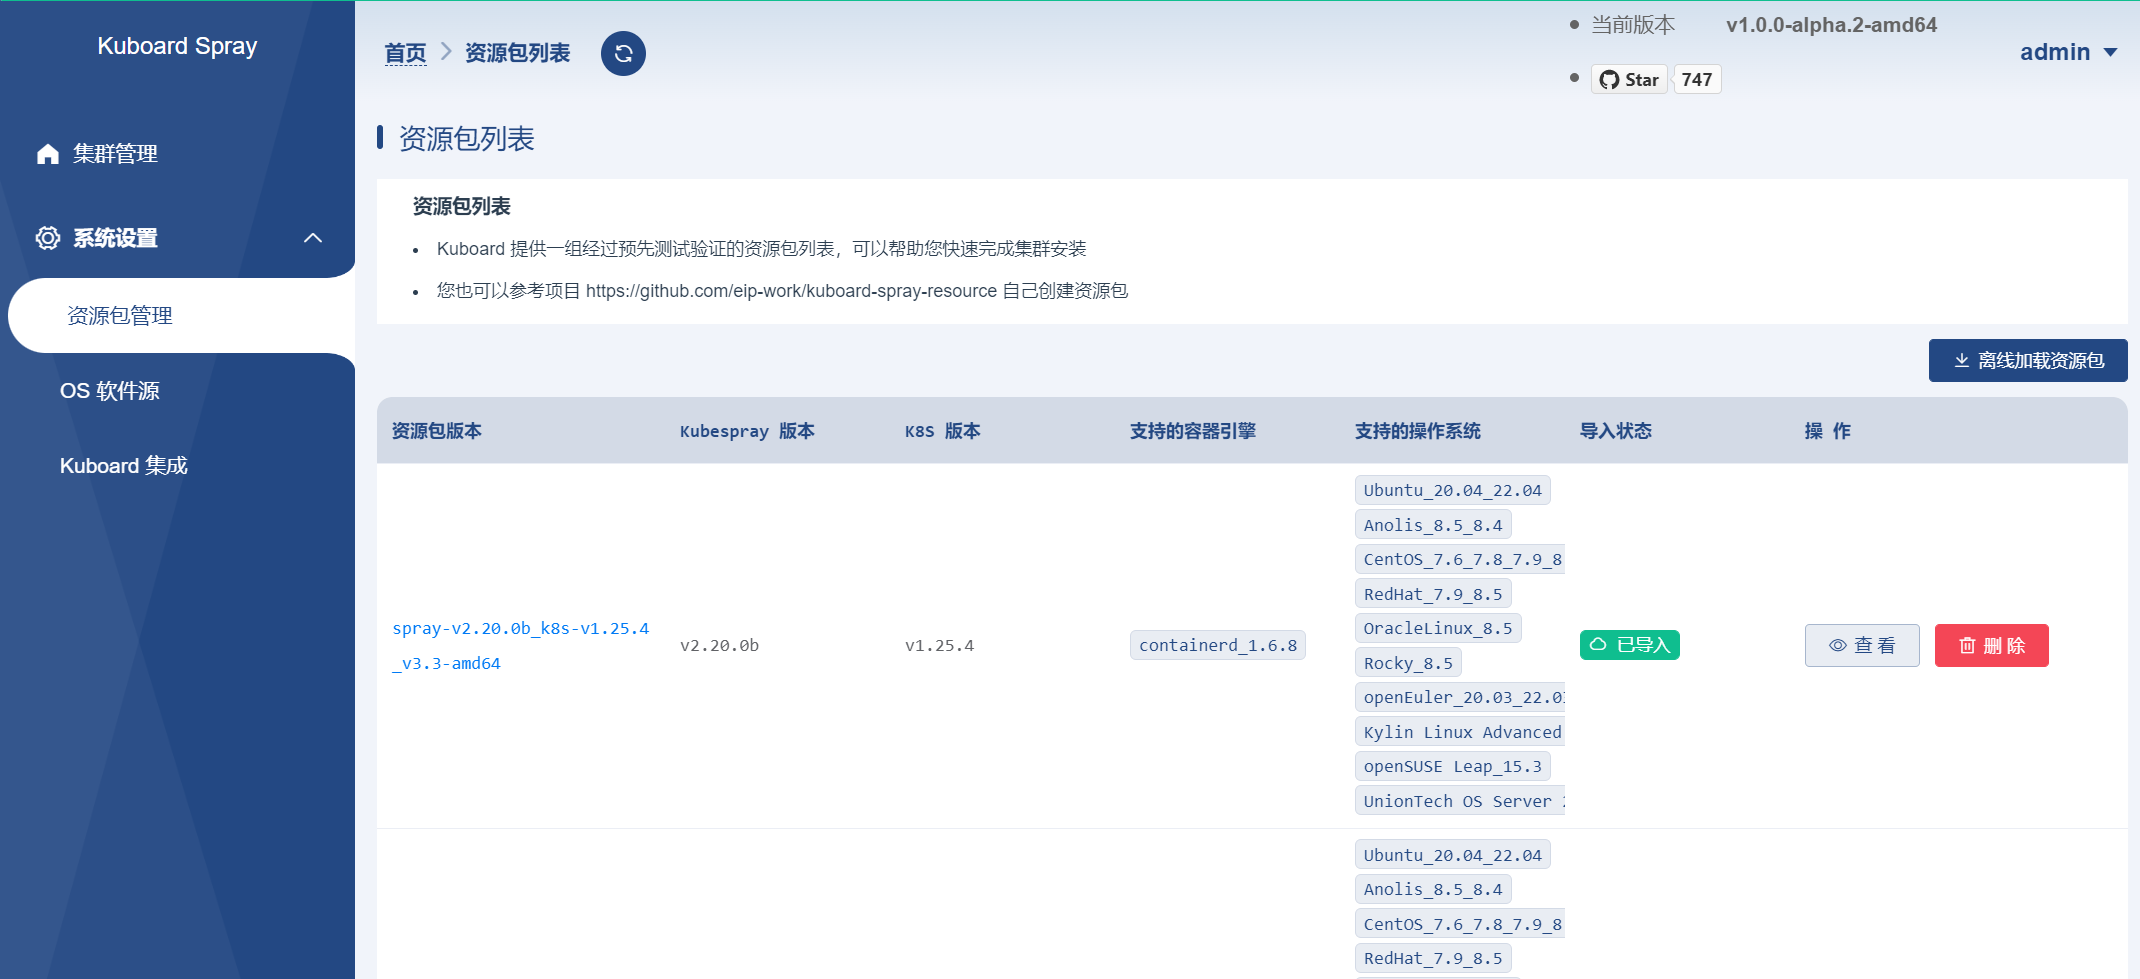Click the Kuboard Spray logo title

point(177,47)
